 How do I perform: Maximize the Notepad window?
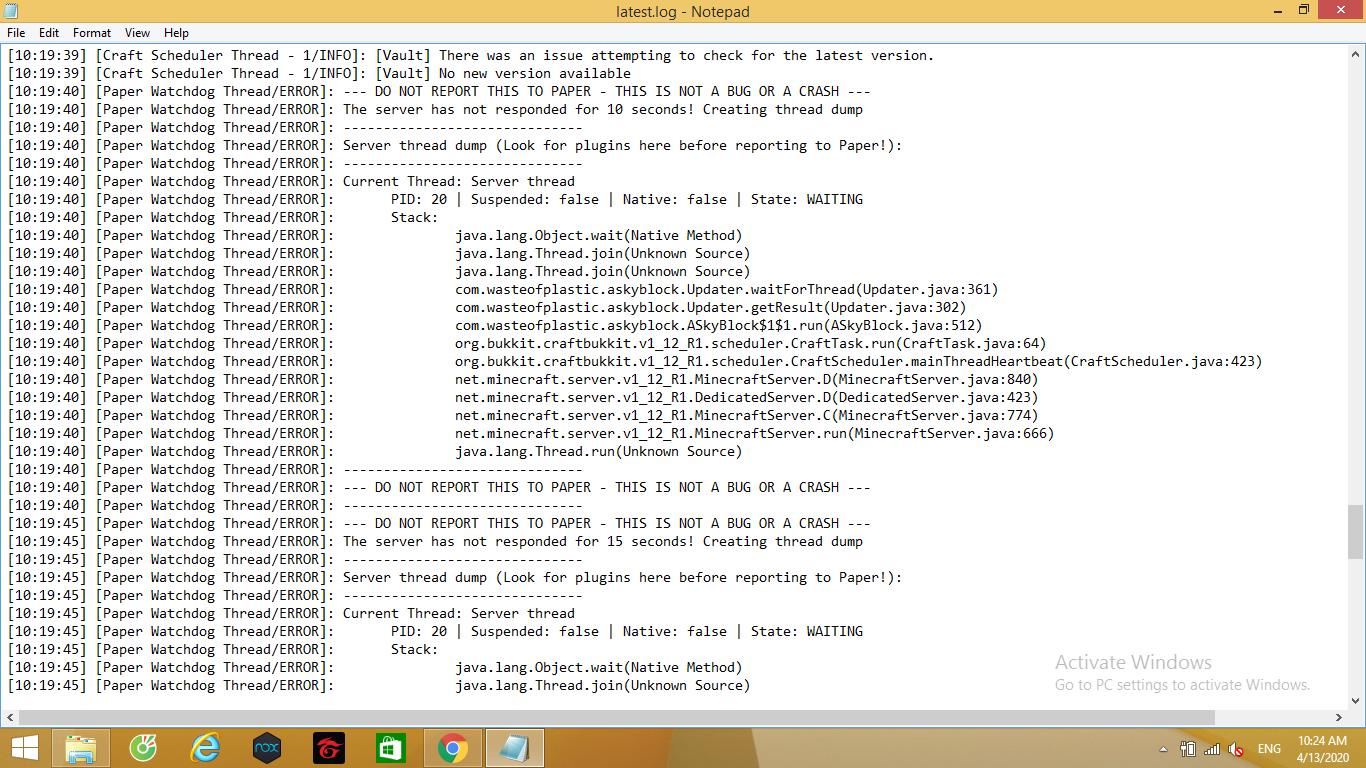[x=1303, y=10]
